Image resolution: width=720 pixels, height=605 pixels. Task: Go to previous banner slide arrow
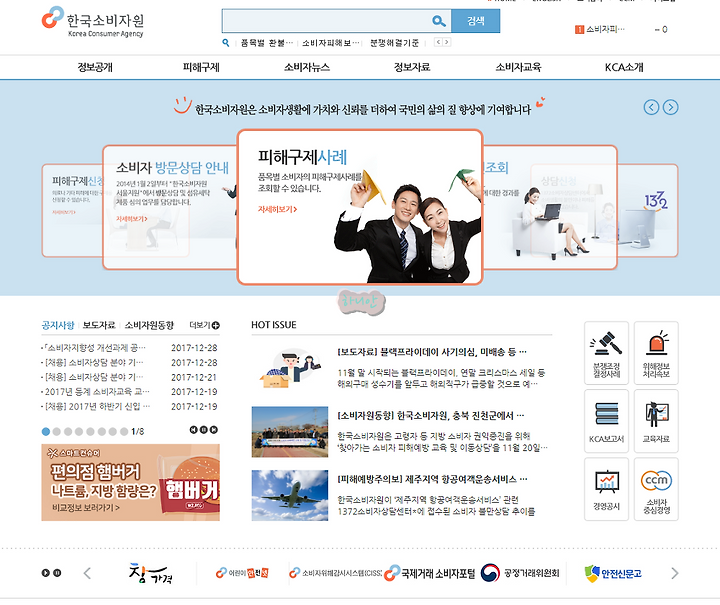point(651,107)
